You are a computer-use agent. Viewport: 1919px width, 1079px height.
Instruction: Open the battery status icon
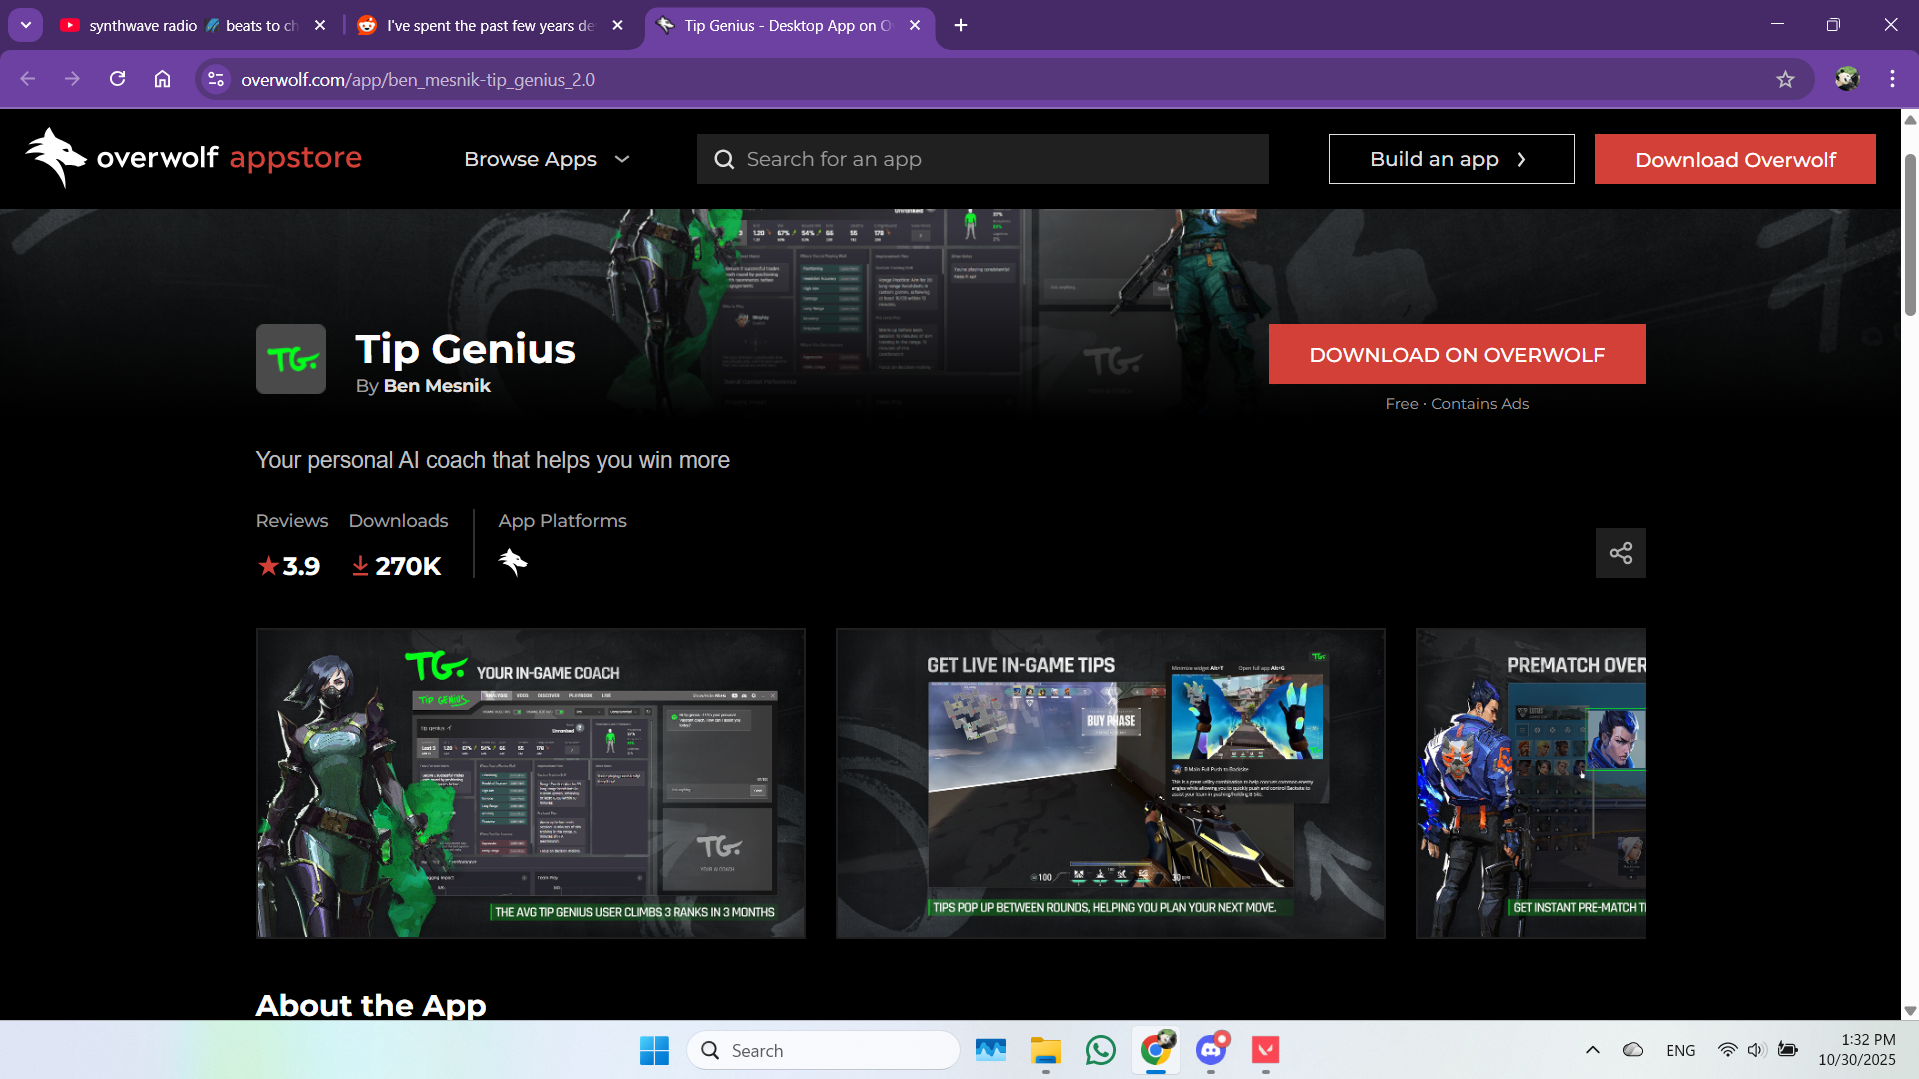[1788, 1050]
